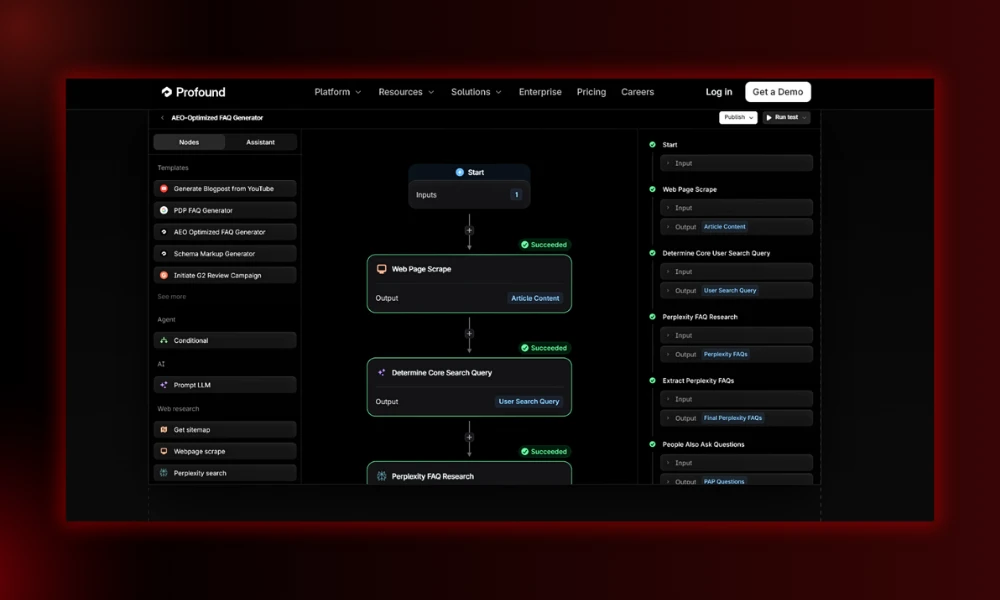This screenshot has height=600, width=1000.
Task: Go to the Careers page
Action: pyautogui.click(x=638, y=92)
